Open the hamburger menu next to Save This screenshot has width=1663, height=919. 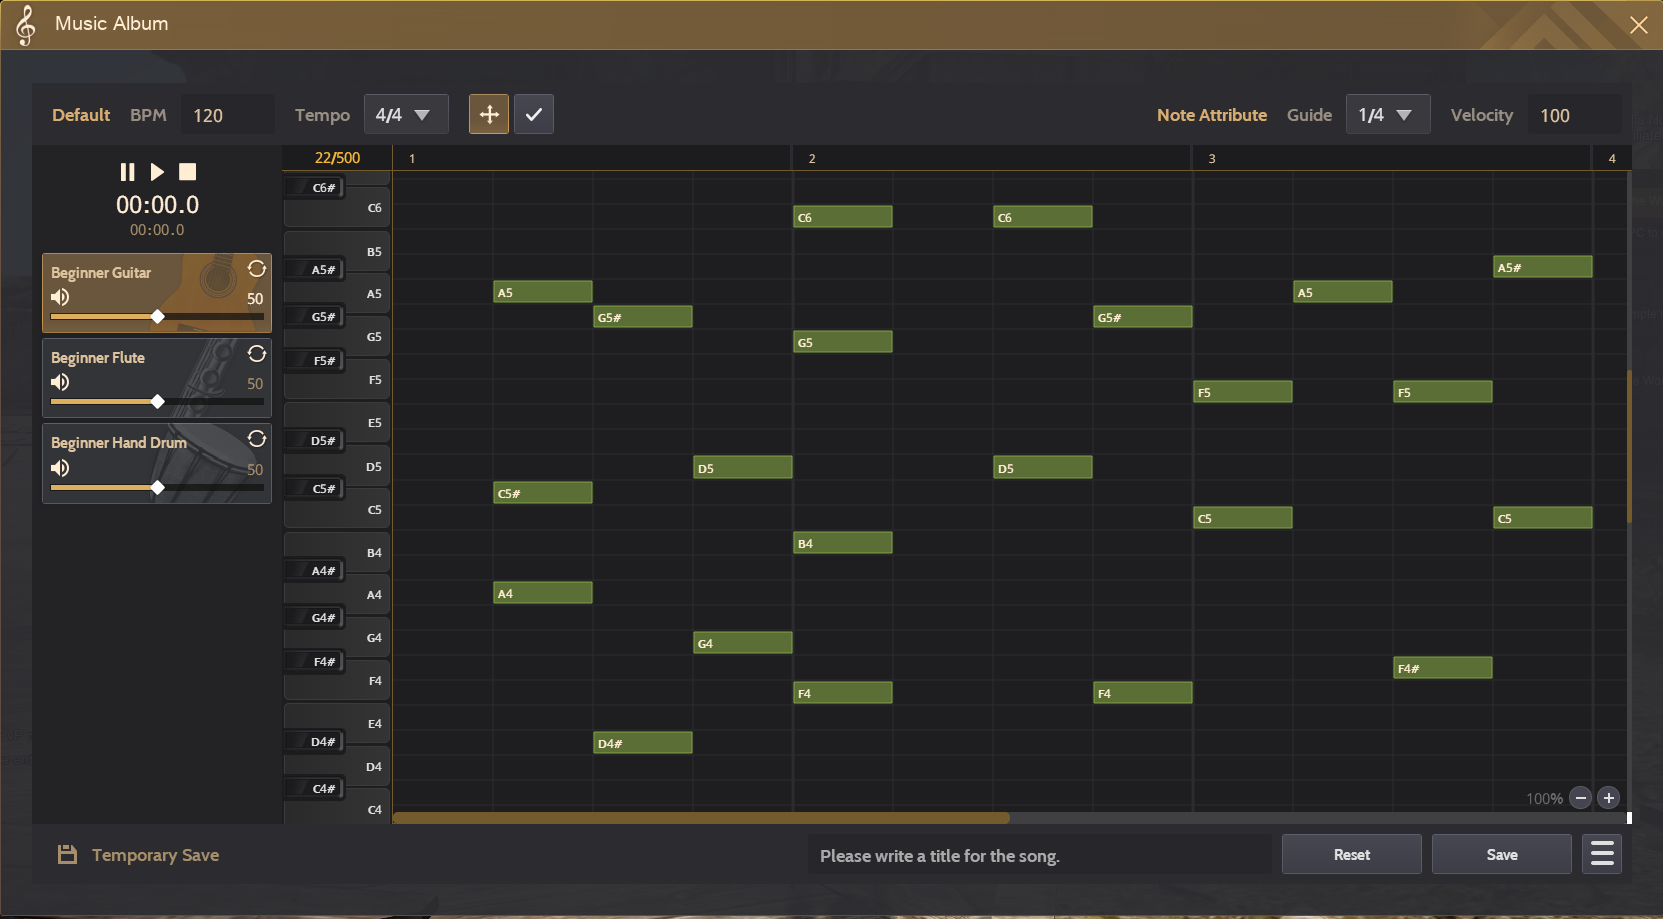point(1602,854)
